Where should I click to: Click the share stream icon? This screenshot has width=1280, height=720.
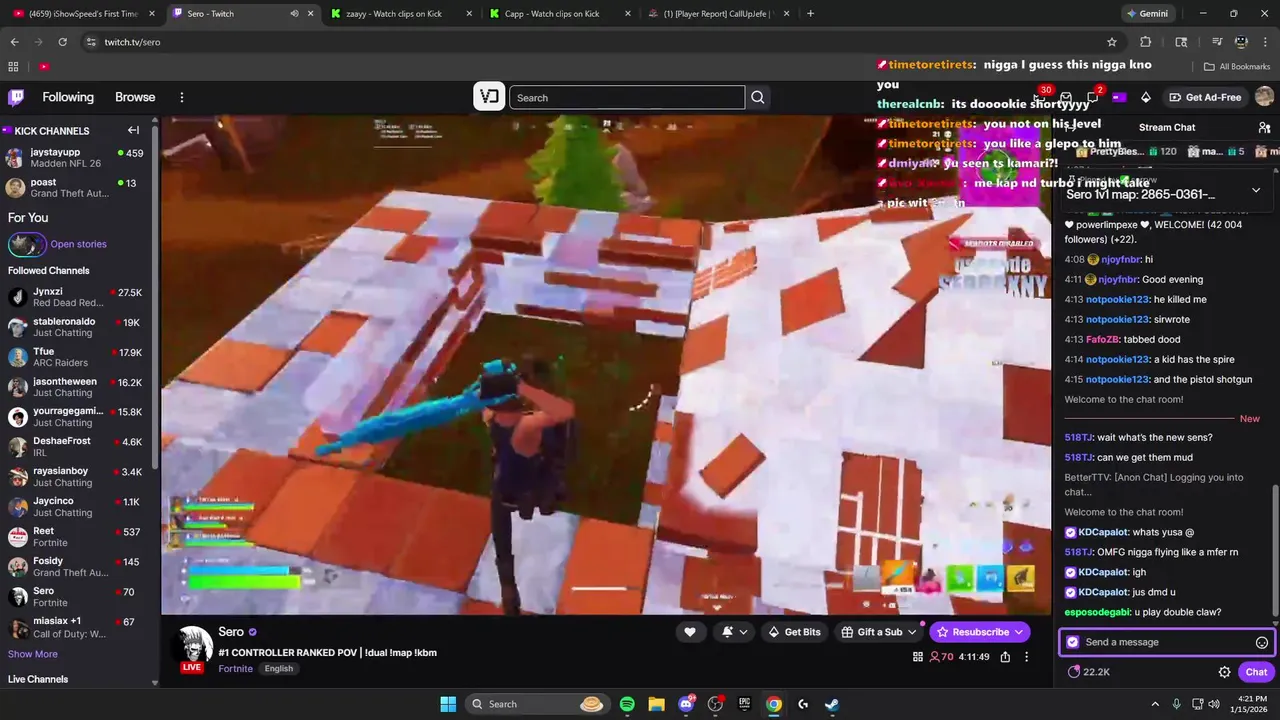(1005, 657)
